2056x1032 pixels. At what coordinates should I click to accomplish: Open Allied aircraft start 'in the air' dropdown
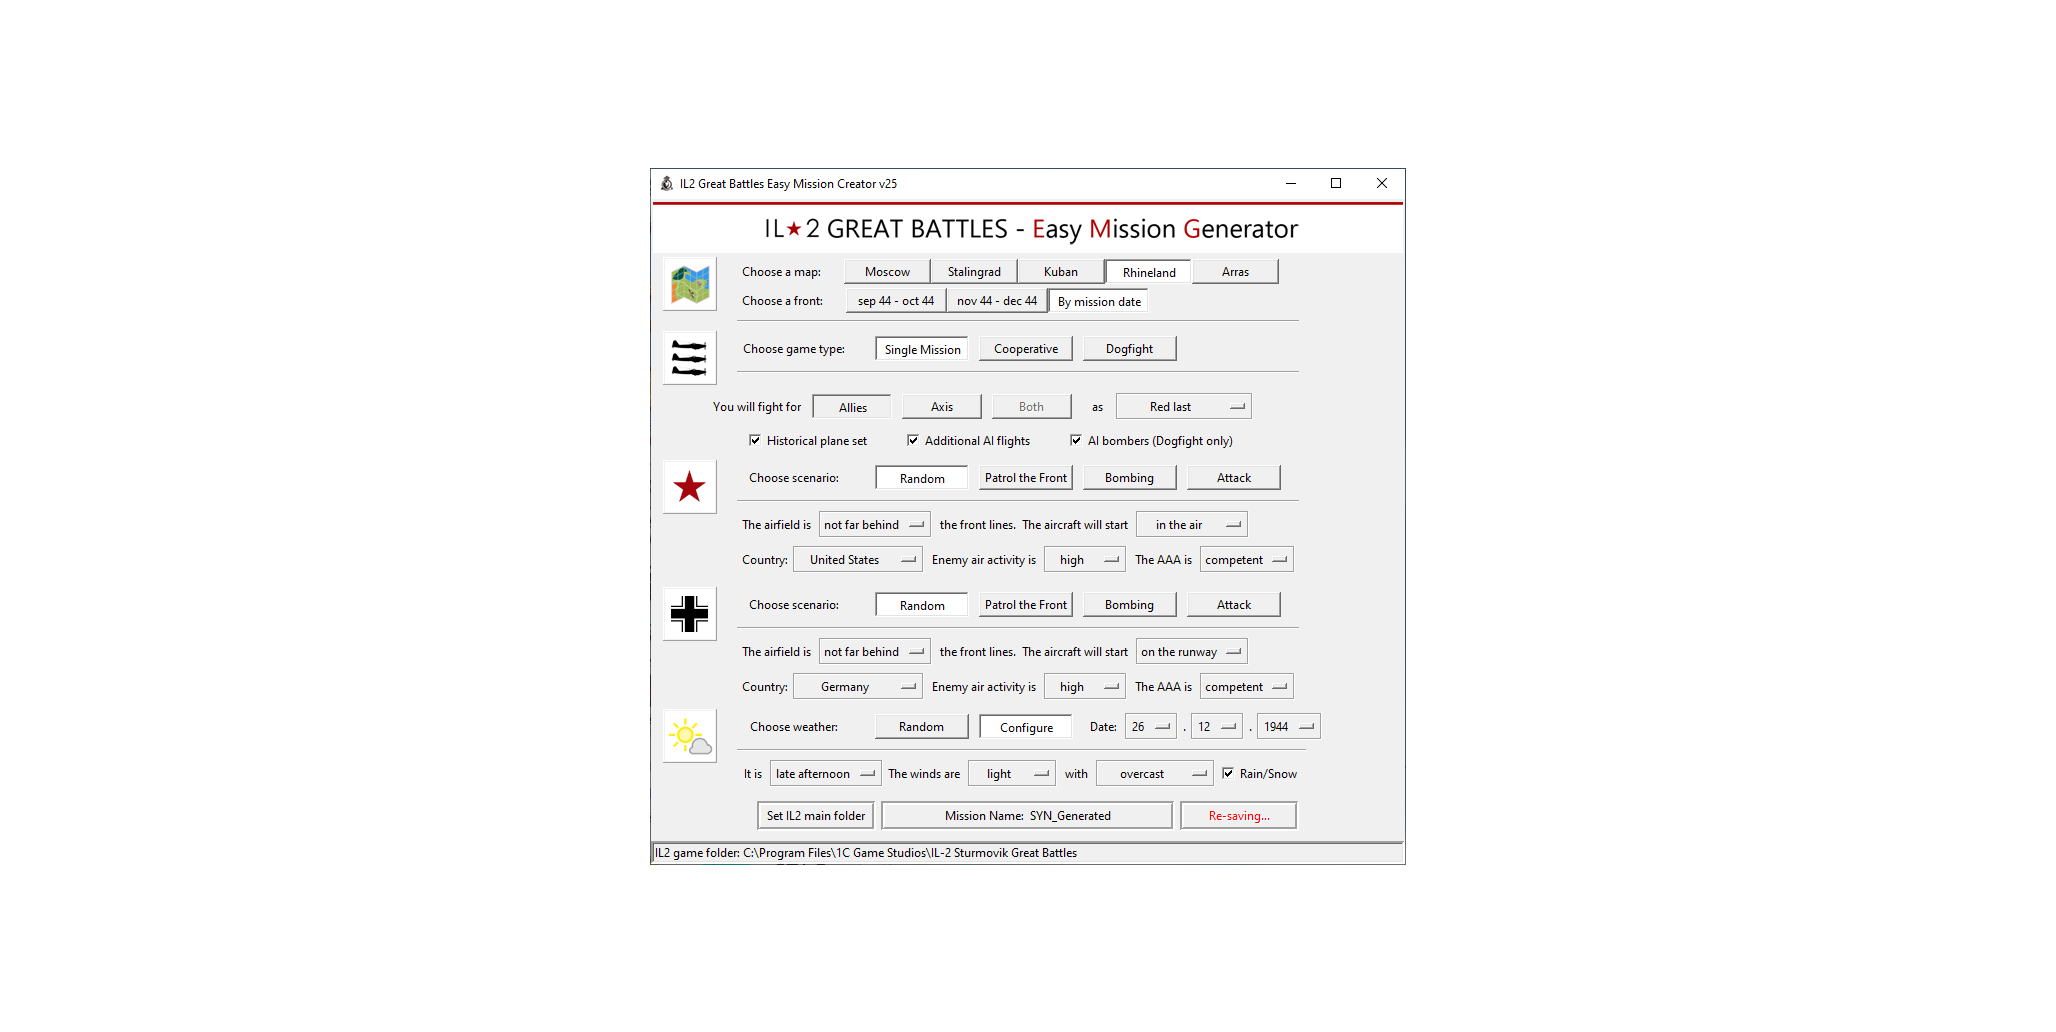1192,525
